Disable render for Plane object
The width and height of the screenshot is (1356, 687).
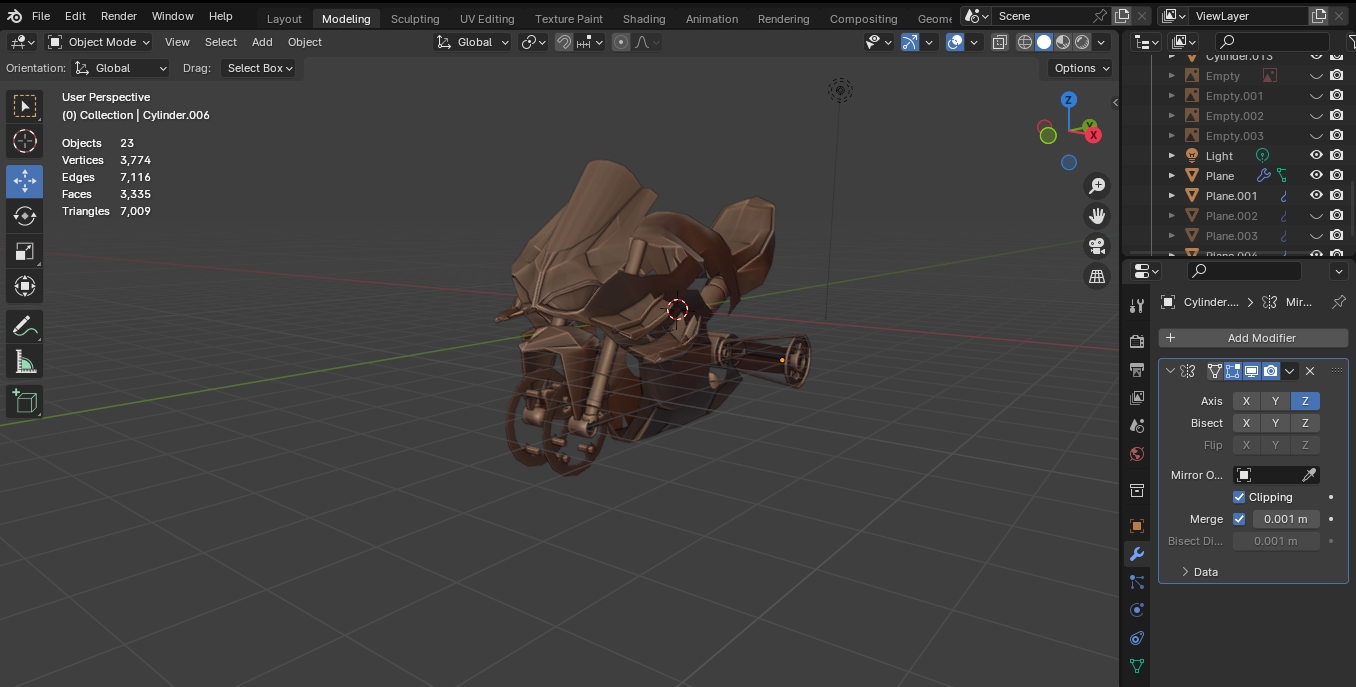click(x=1336, y=175)
